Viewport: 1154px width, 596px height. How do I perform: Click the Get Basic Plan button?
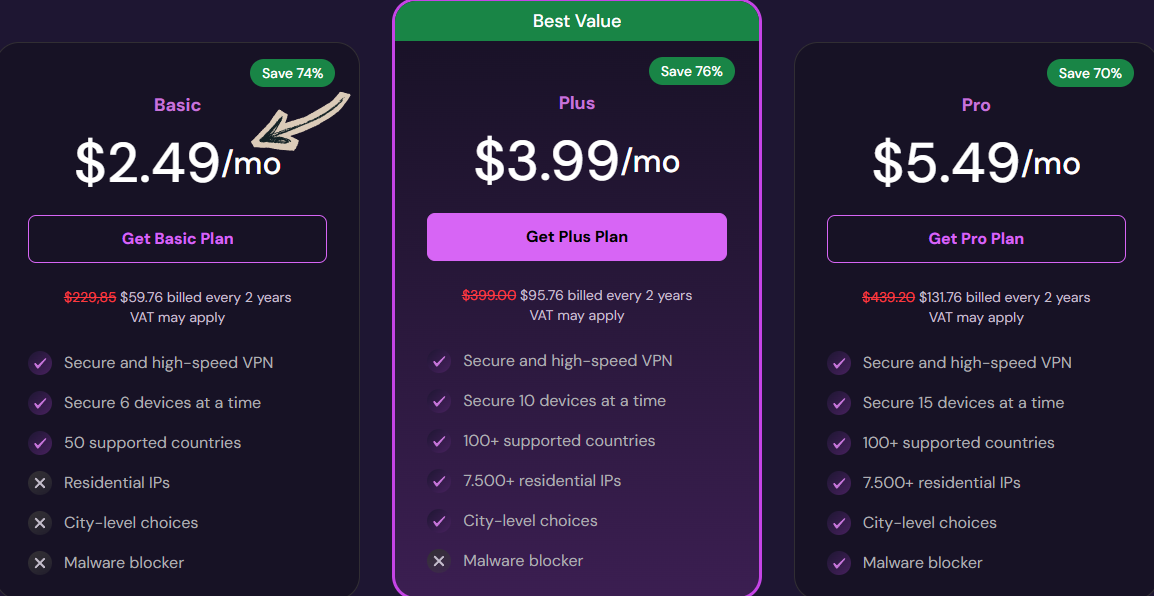pyautogui.click(x=177, y=238)
